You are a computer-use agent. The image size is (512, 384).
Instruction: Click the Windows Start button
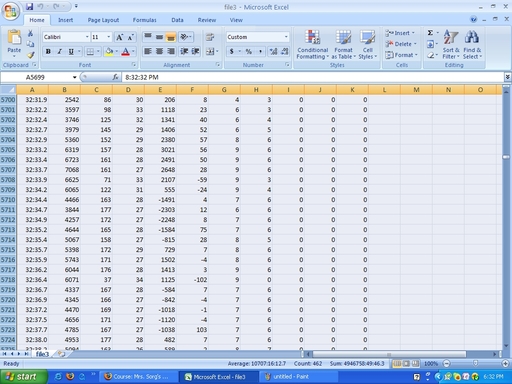pos(24,377)
